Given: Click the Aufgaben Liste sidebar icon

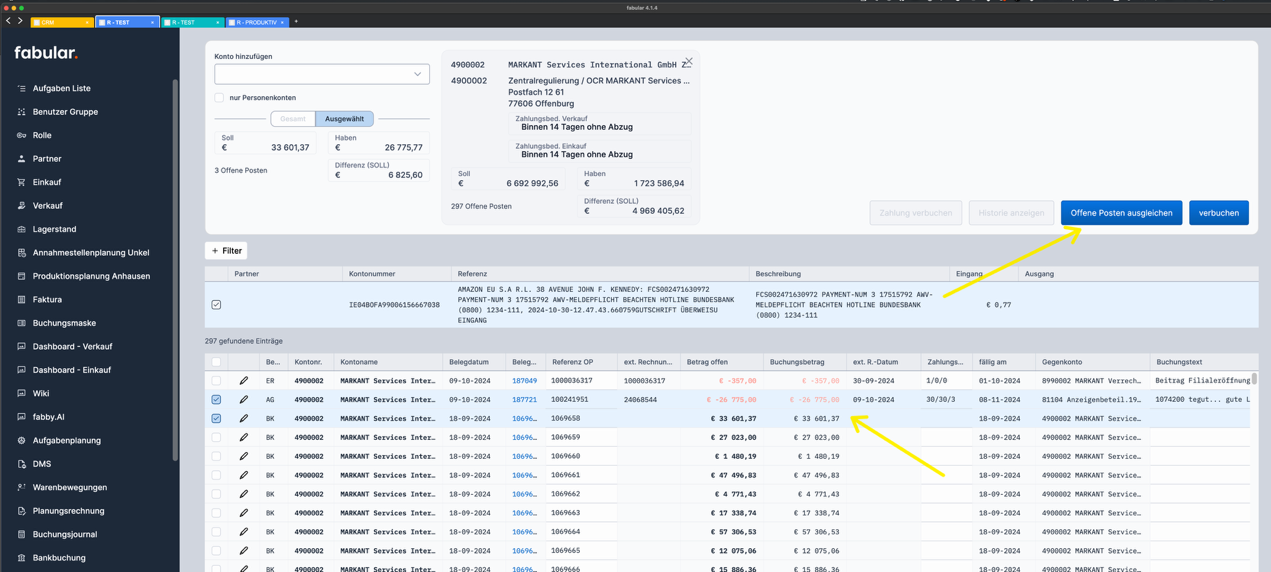Looking at the screenshot, I should (x=21, y=89).
